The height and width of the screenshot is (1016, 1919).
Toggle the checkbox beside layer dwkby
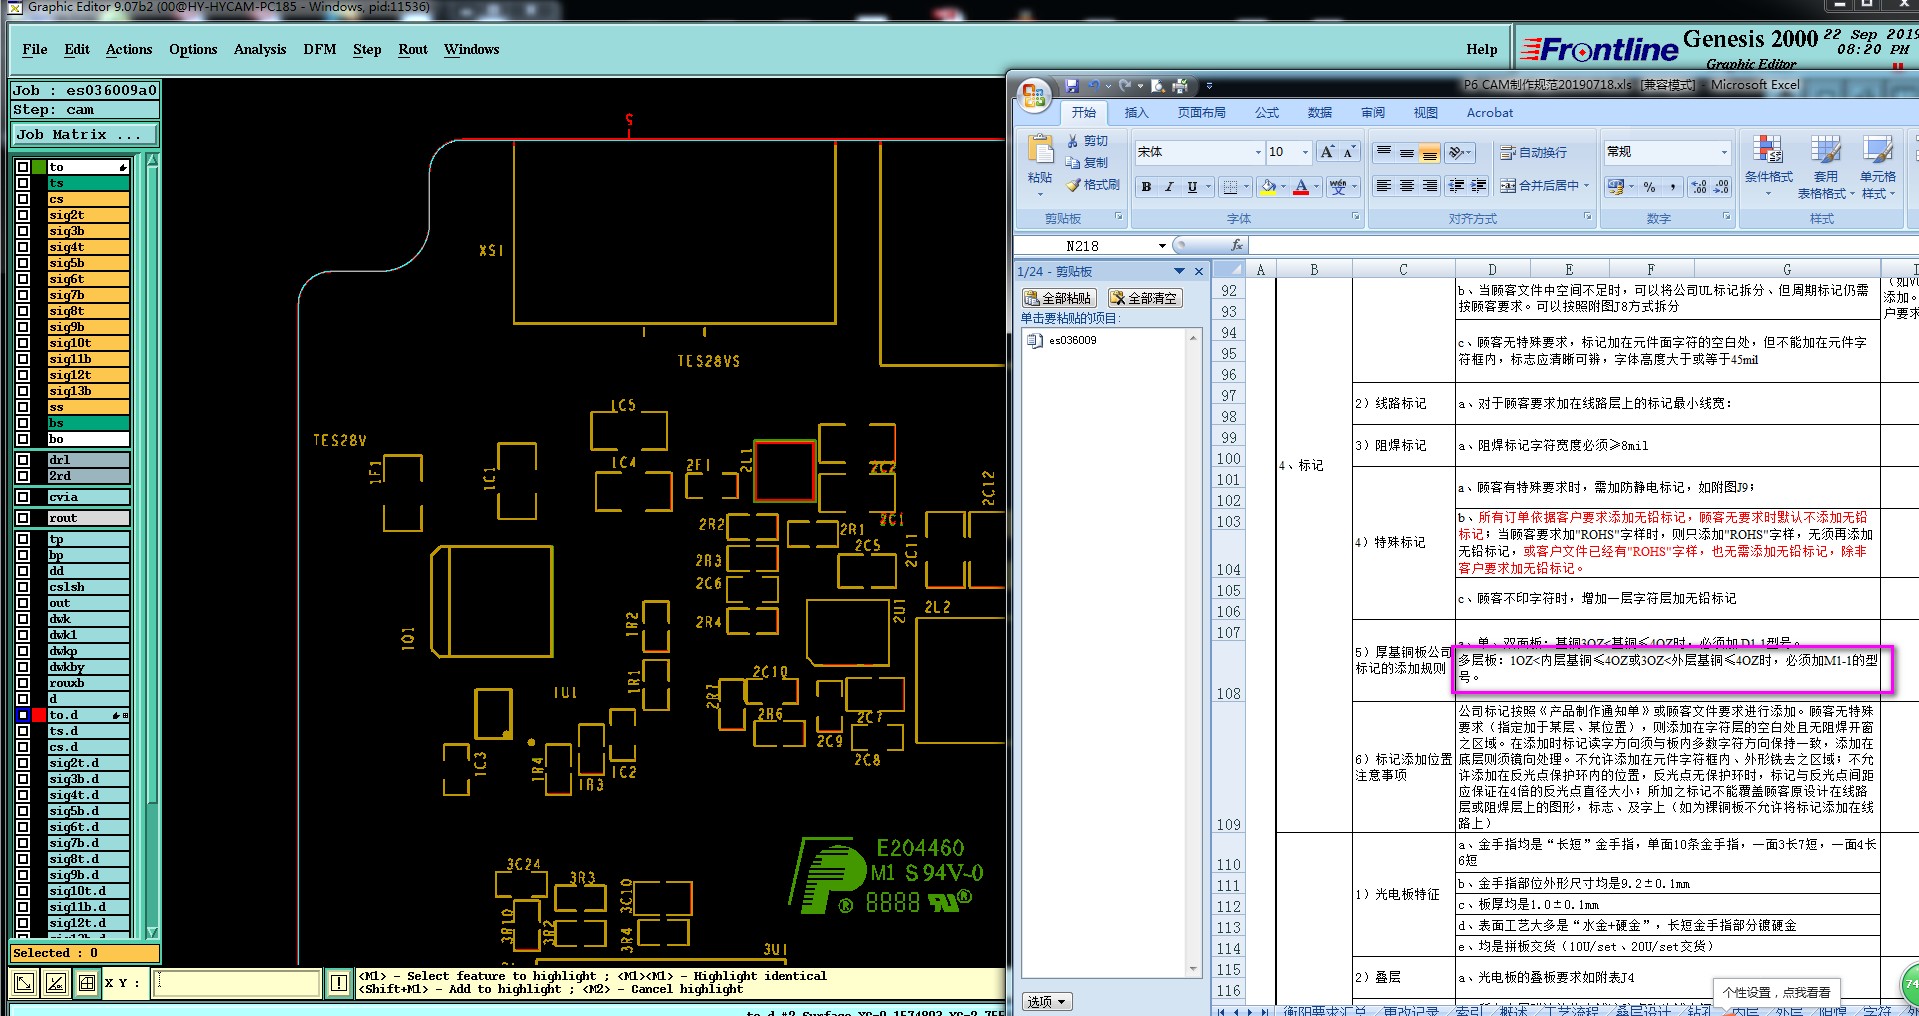tap(23, 667)
